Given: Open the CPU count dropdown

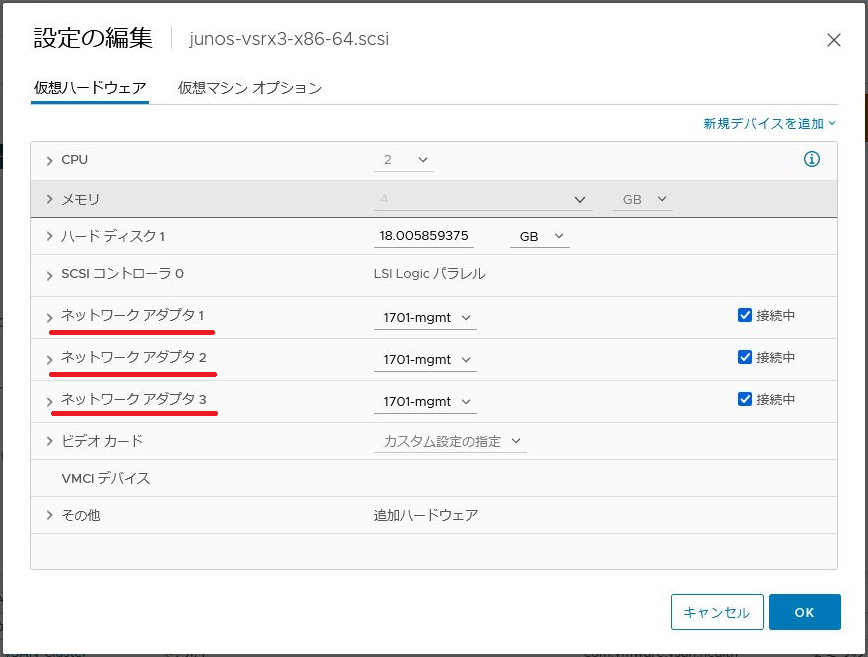Looking at the screenshot, I should tap(409, 160).
